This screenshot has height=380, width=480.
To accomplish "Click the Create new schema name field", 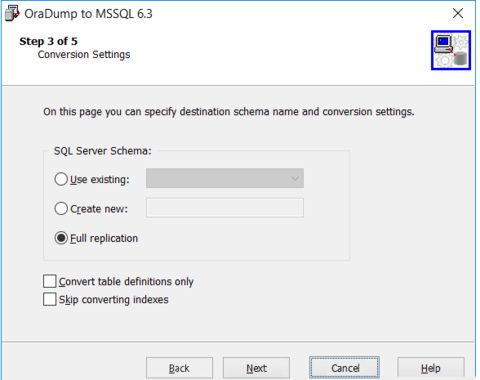I will click(225, 208).
